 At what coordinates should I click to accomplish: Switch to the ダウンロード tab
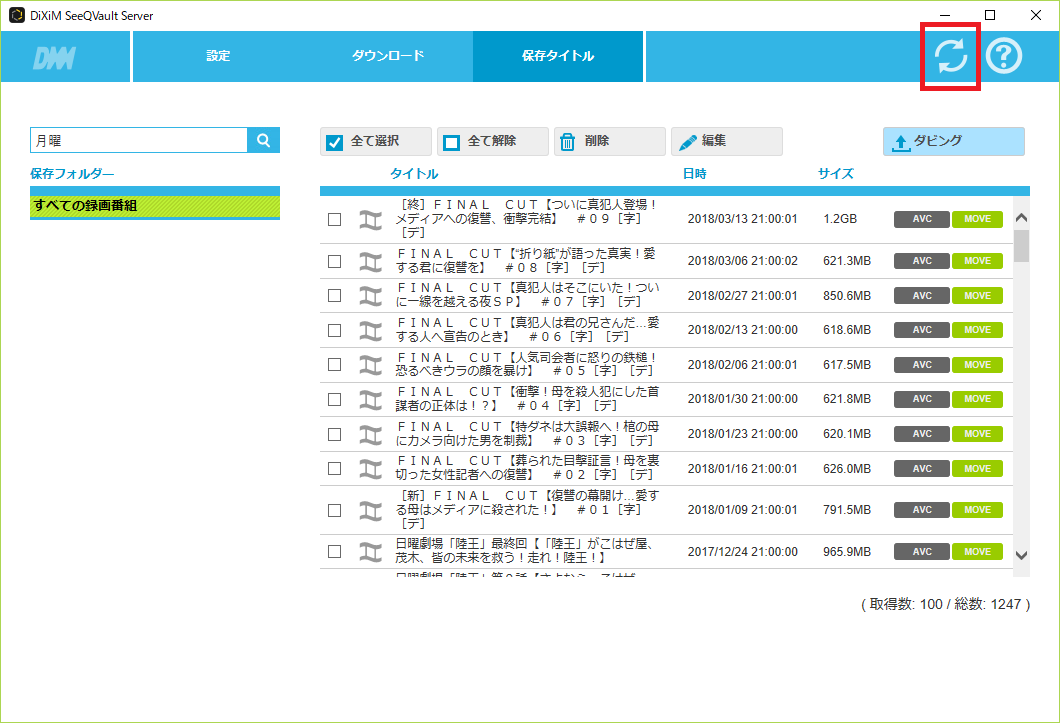(x=388, y=56)
